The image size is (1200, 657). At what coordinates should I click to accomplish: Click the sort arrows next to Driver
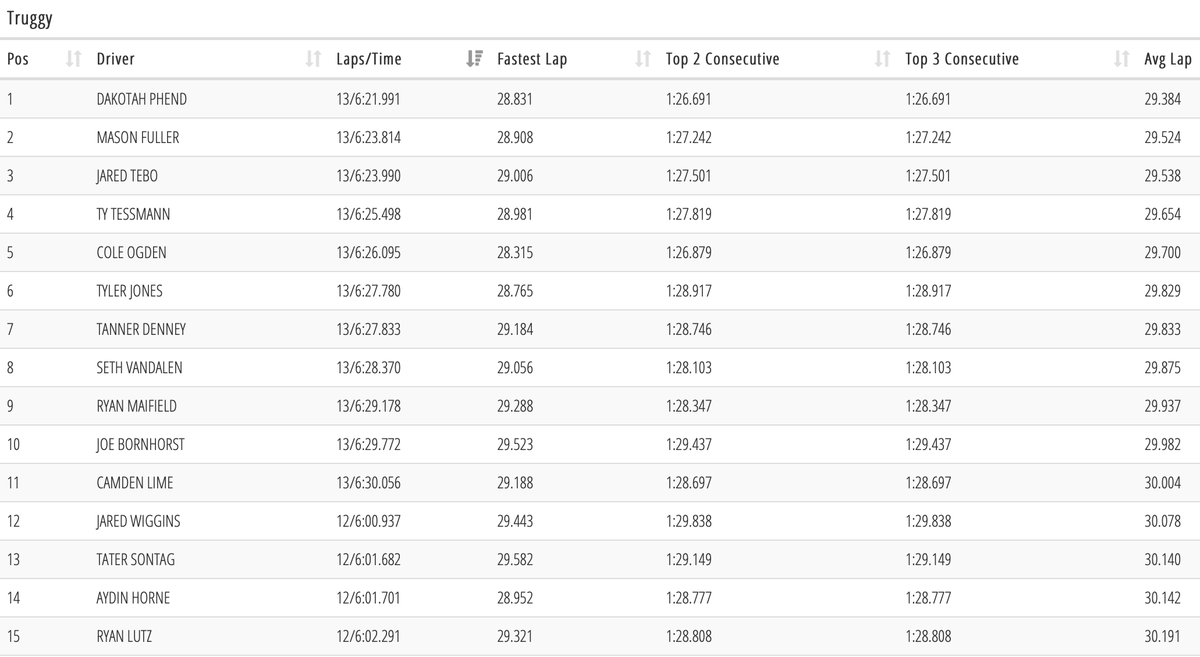[x=313, y=59]
